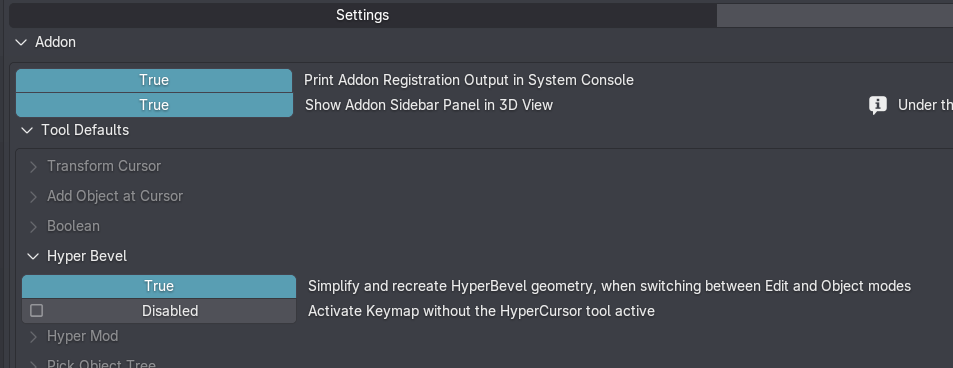The width and height of the screenshot is (953, 368).
Task: Switch to the tab next to Settings
Action: click(834, 15)
